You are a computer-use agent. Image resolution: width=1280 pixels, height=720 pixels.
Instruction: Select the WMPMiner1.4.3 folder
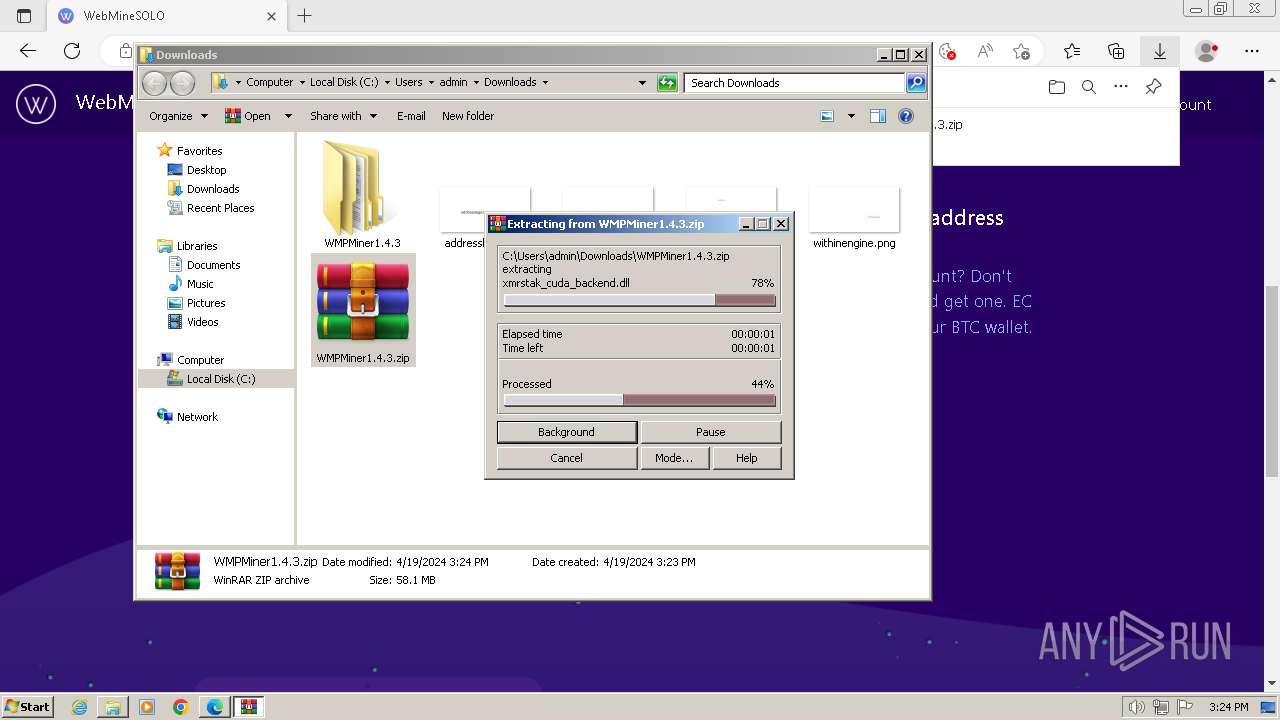362,195
